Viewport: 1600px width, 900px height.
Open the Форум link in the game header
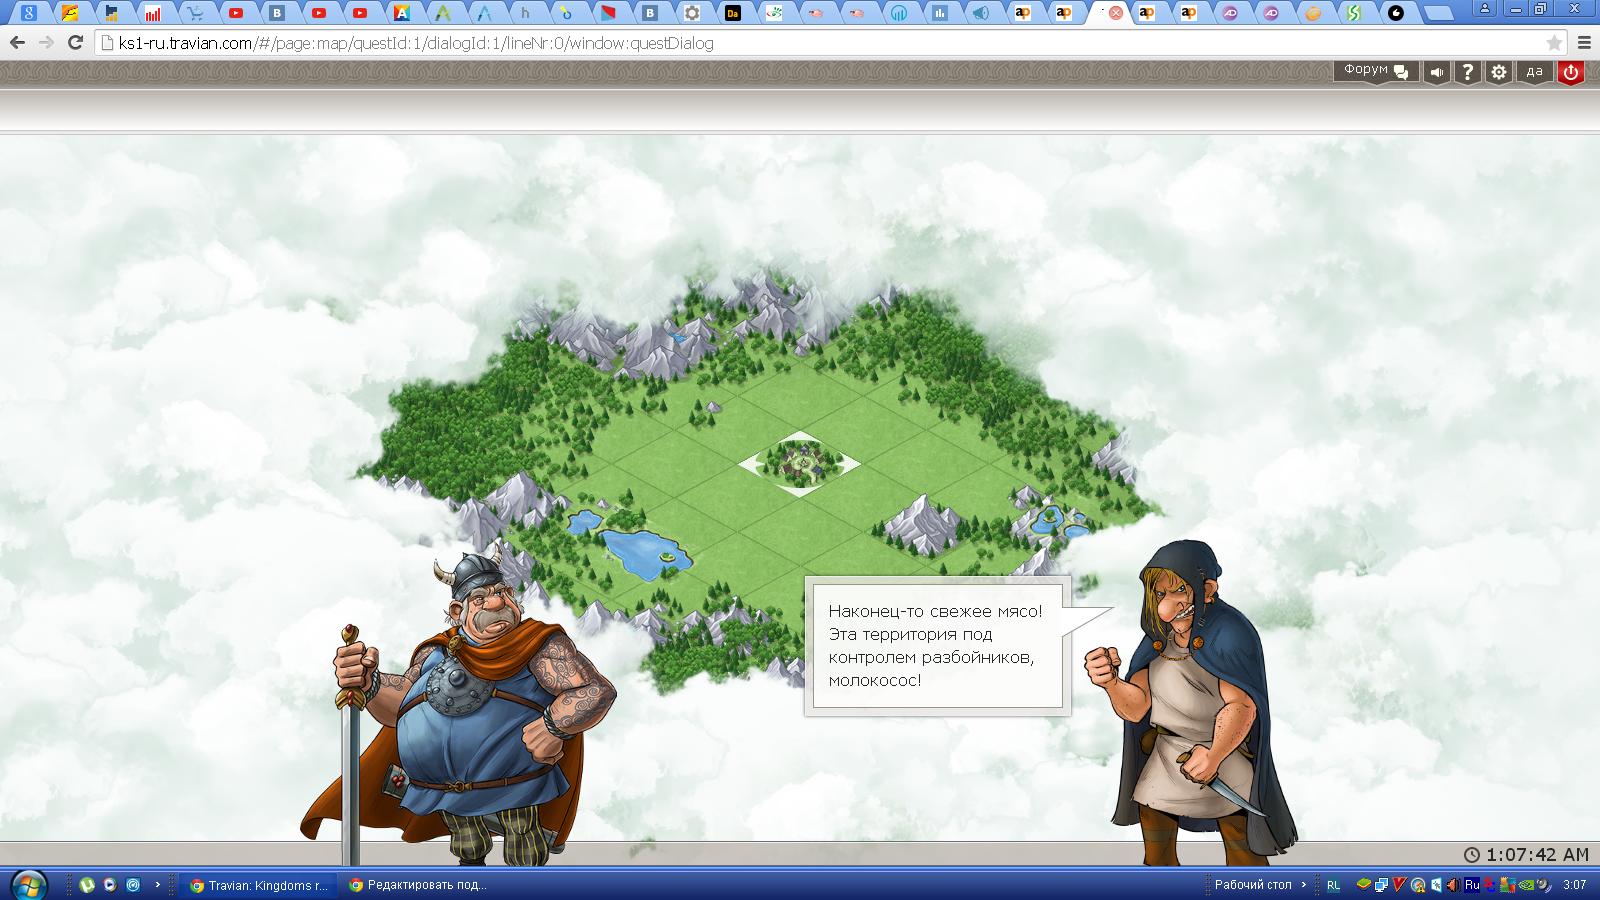pos(1376,71)
